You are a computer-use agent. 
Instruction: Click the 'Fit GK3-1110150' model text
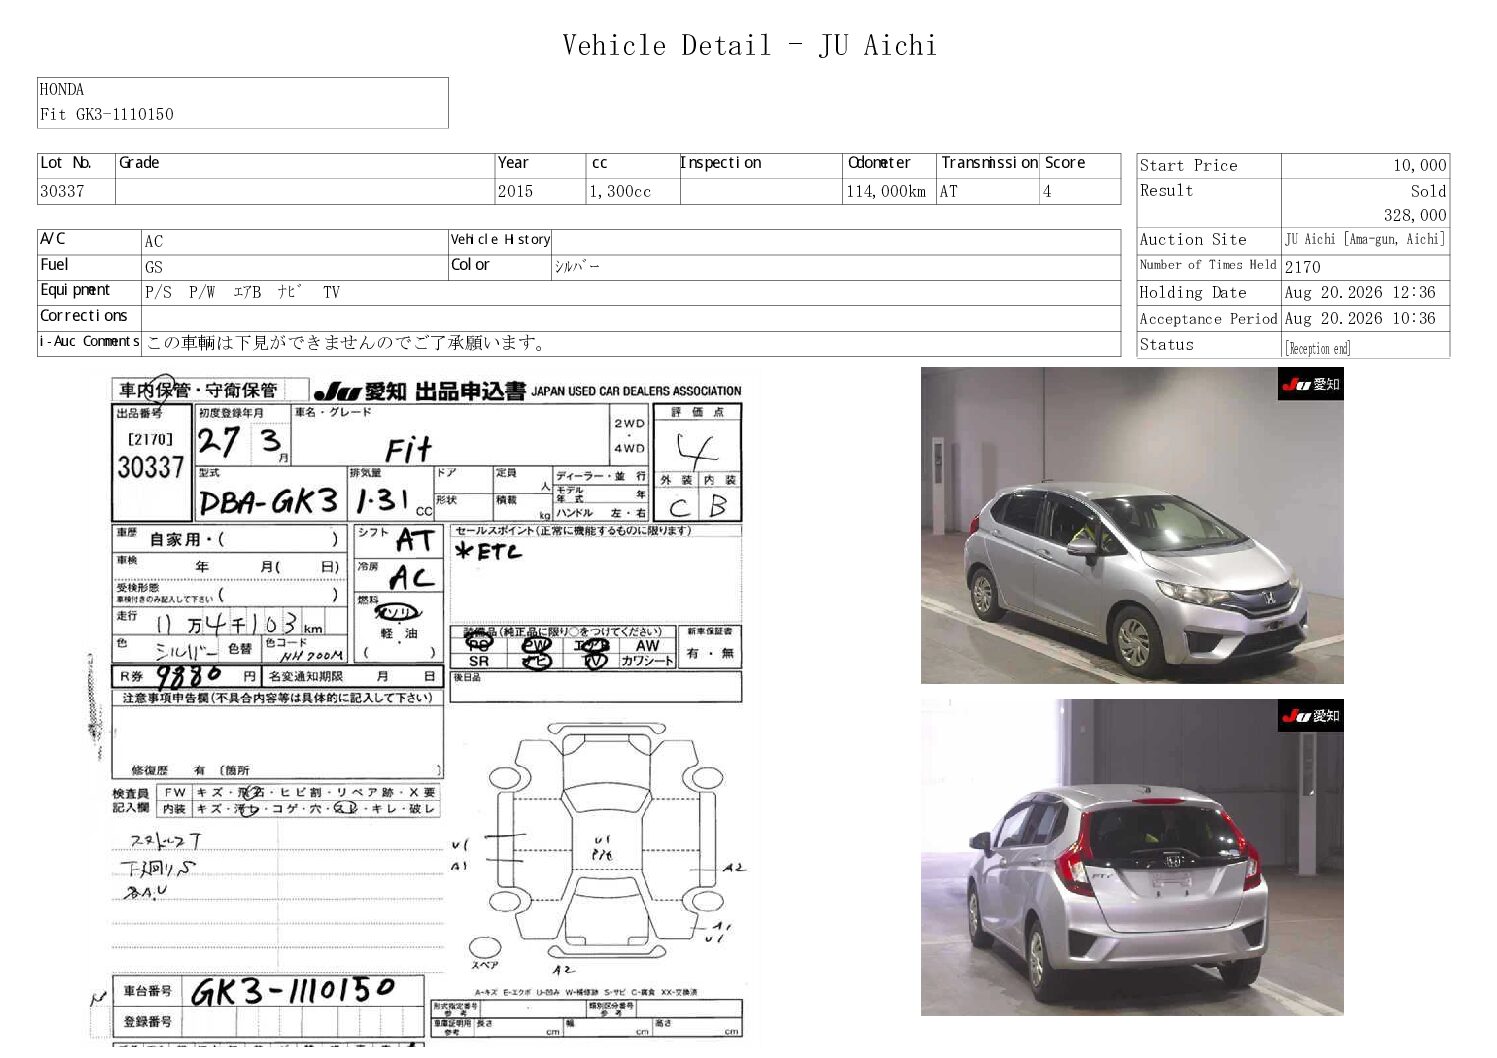point(107,114)
